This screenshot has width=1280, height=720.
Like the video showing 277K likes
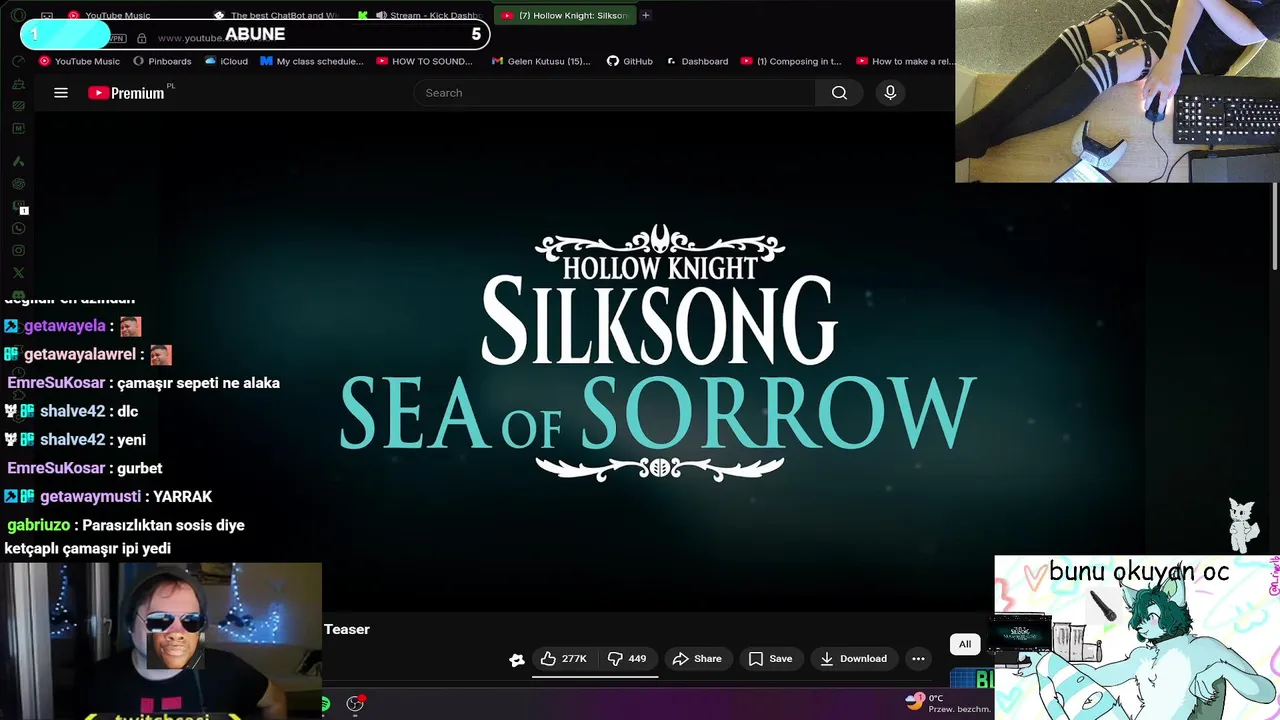[564, 659]
